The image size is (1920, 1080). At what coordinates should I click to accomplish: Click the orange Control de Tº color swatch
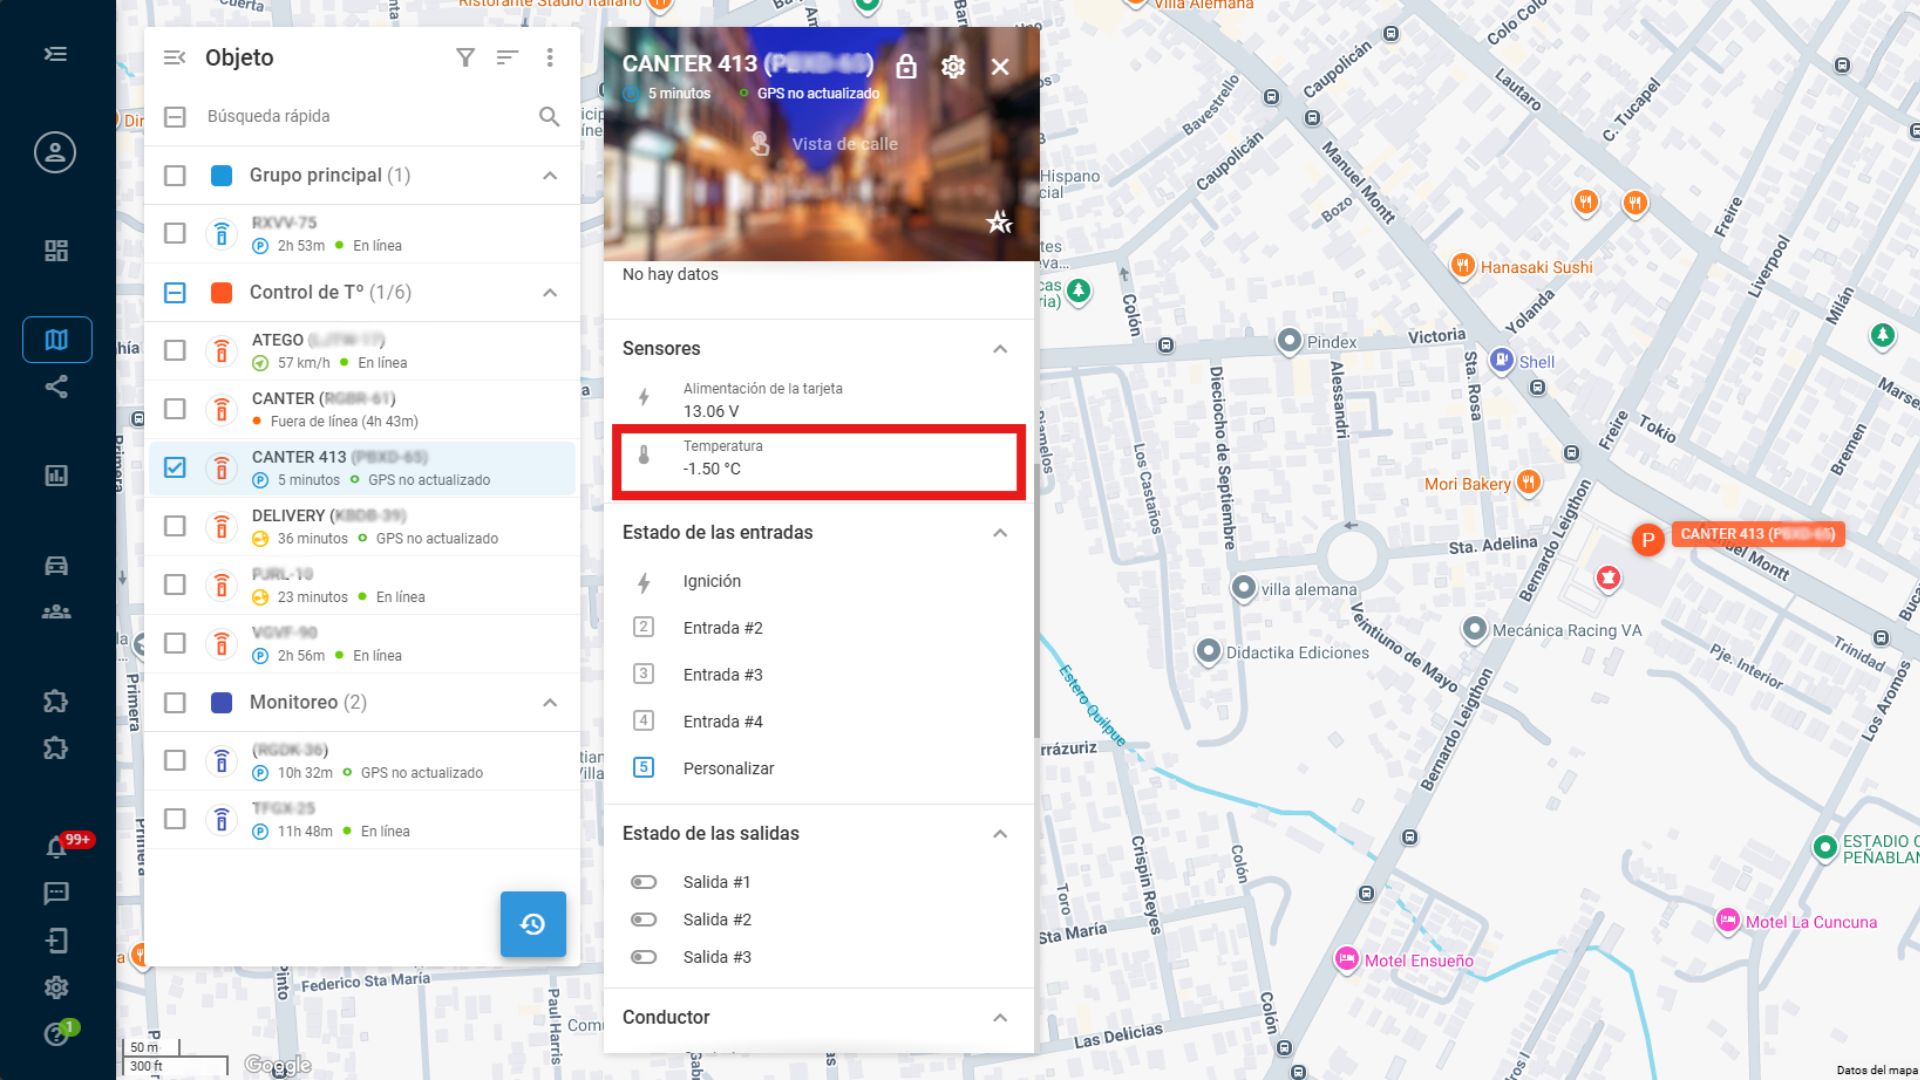click(x=222, y=293)
